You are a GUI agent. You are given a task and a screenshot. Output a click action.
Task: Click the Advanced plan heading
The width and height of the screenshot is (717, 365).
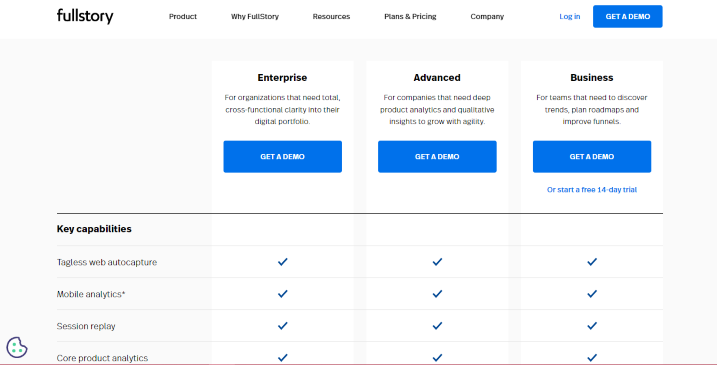tap(437, 78)
